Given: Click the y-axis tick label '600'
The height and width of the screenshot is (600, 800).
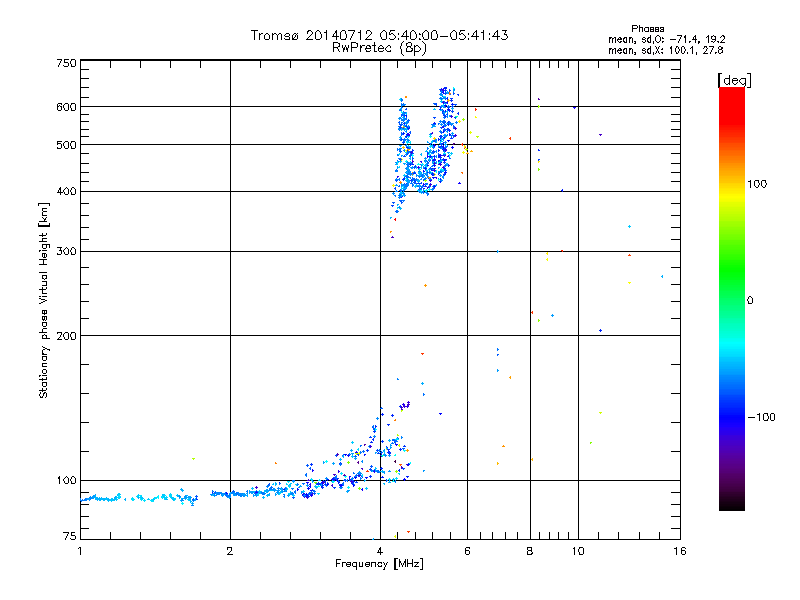Looking at the screenshot, I should [66, 107].
